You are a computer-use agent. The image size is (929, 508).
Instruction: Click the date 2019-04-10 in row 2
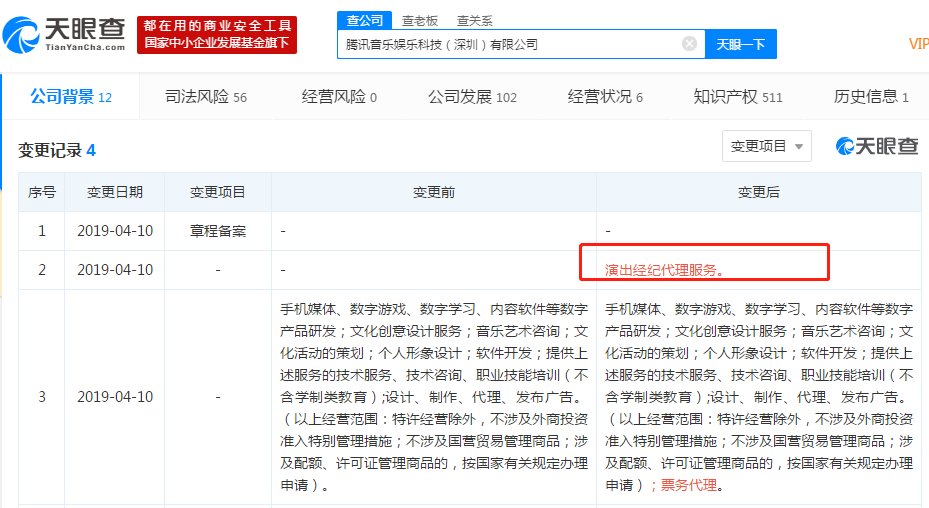coord(115,270)
